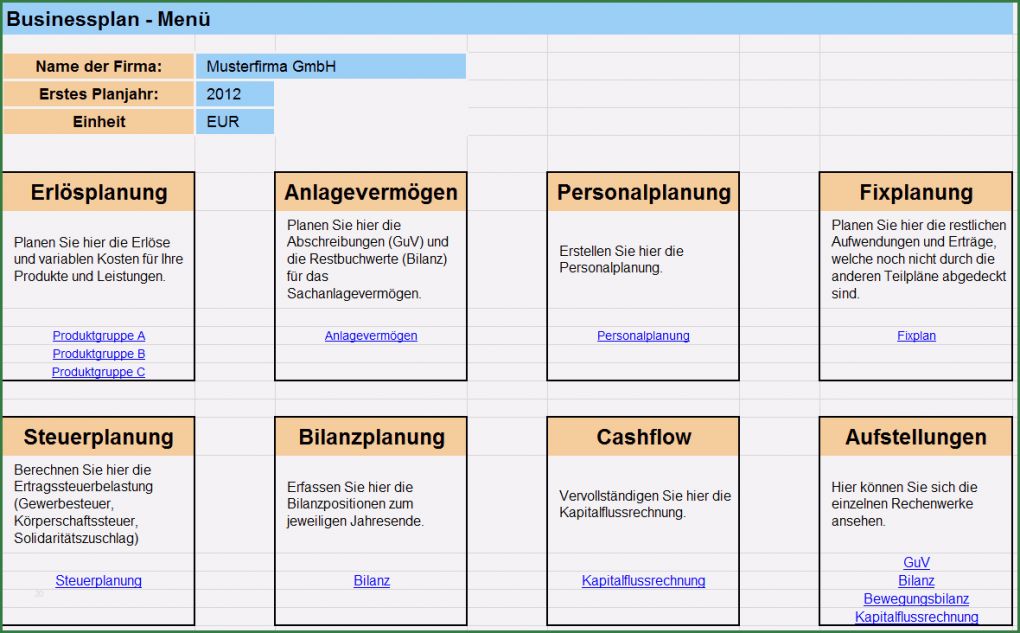Click the Erlösplanung section header
Image resolution: width=1020 pixels, height=633 pixels.
[x=98, y=191]
